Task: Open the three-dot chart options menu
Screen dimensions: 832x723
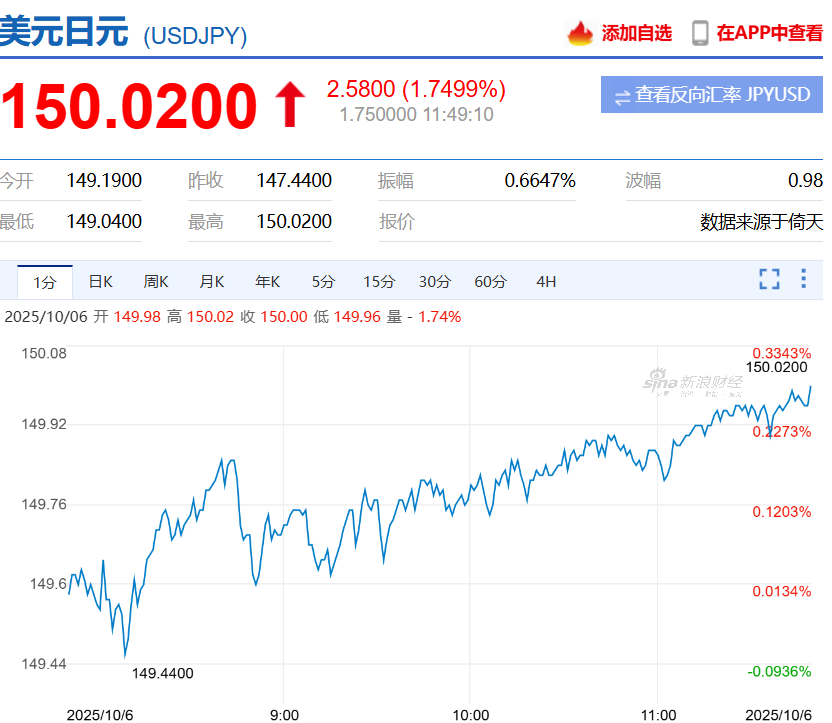Action: point(803,279)
